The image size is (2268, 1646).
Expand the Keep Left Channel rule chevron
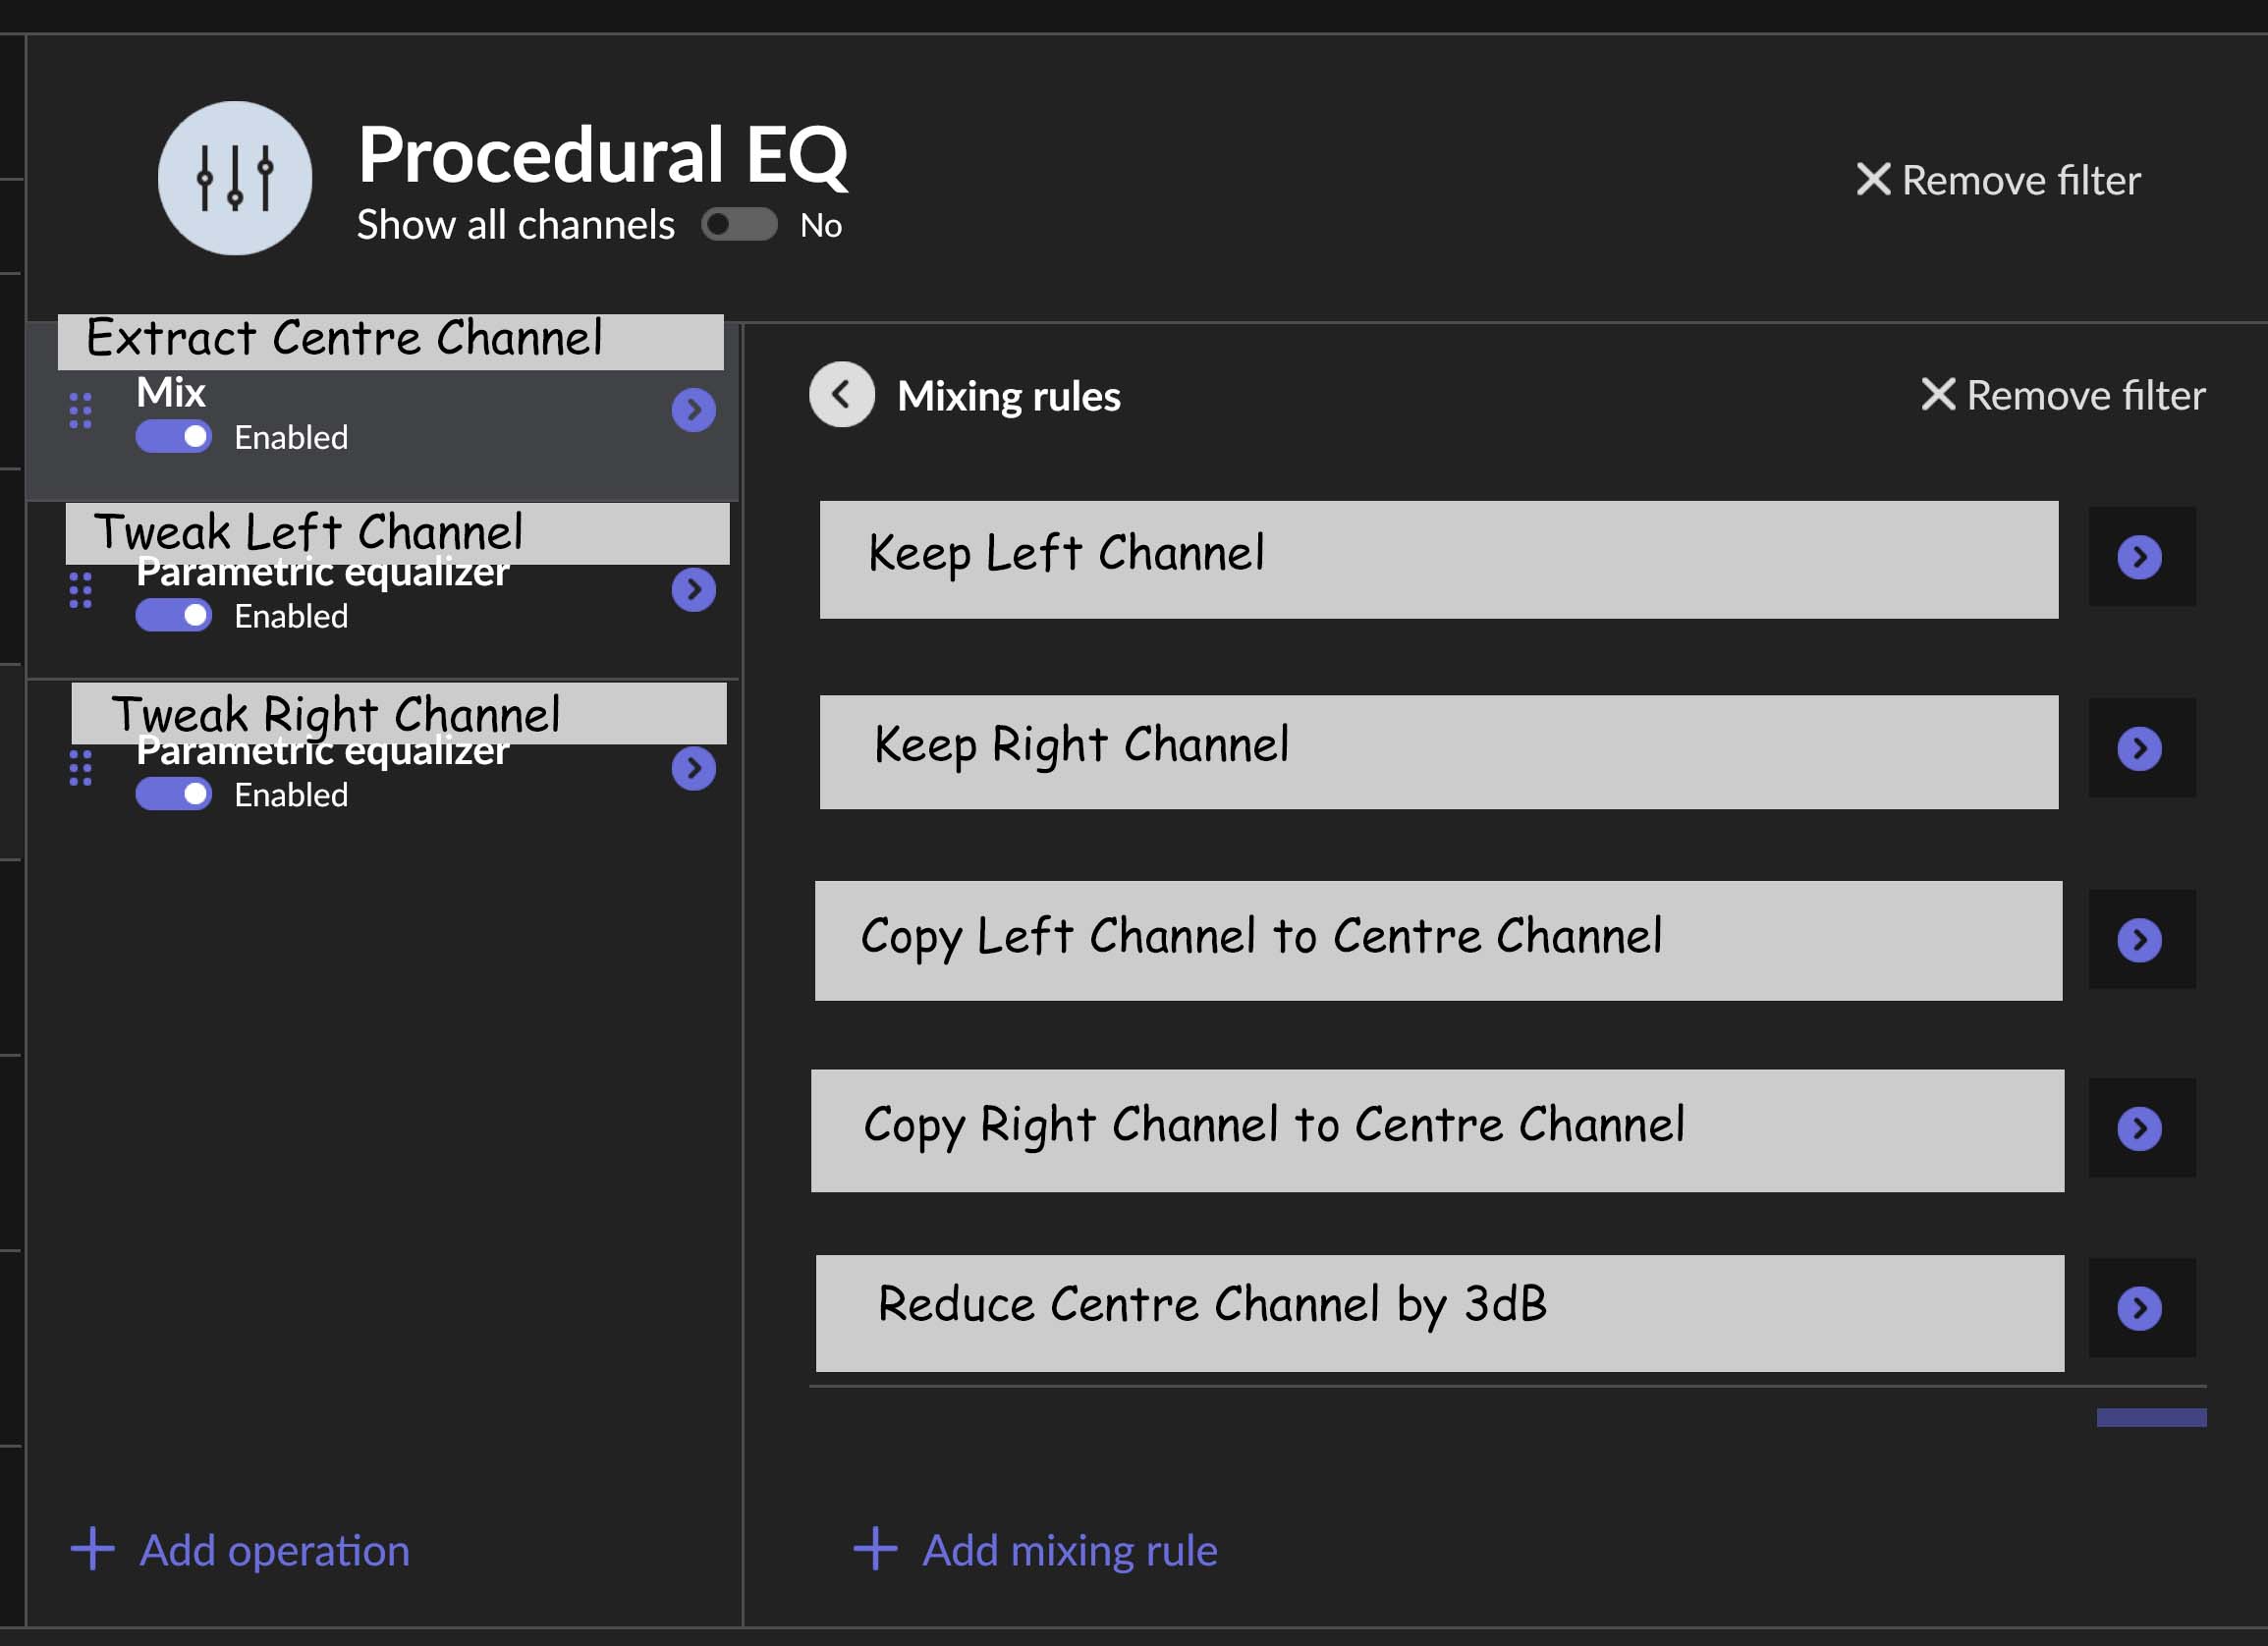click(2141, 559)
